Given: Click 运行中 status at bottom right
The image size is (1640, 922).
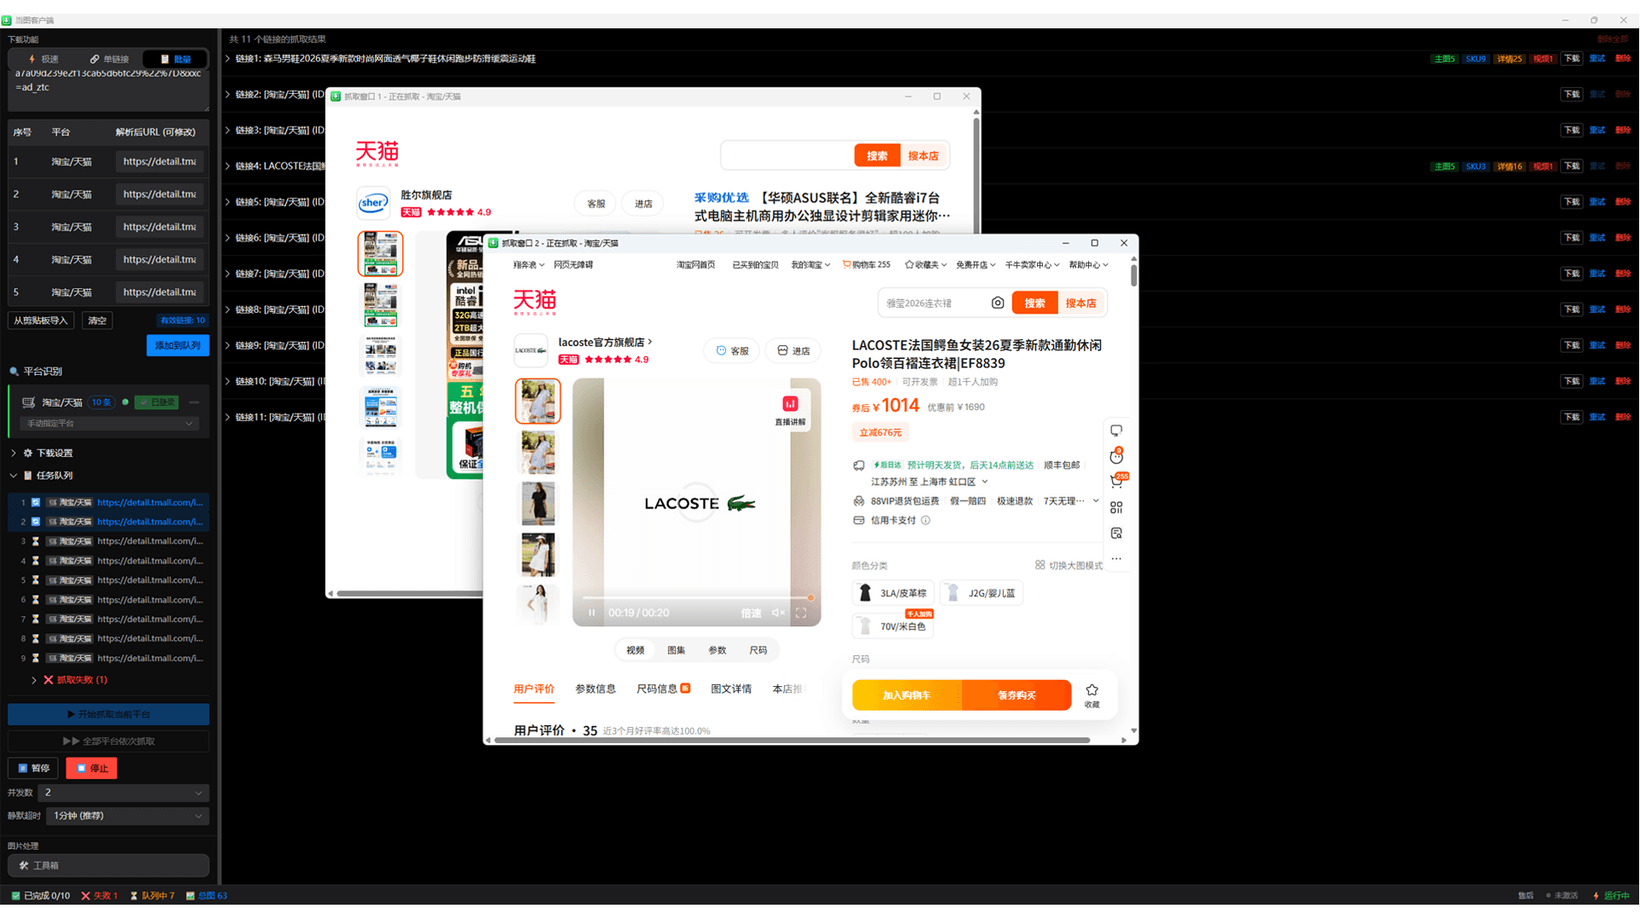Looking at the screenshot, I should 1611,896.
